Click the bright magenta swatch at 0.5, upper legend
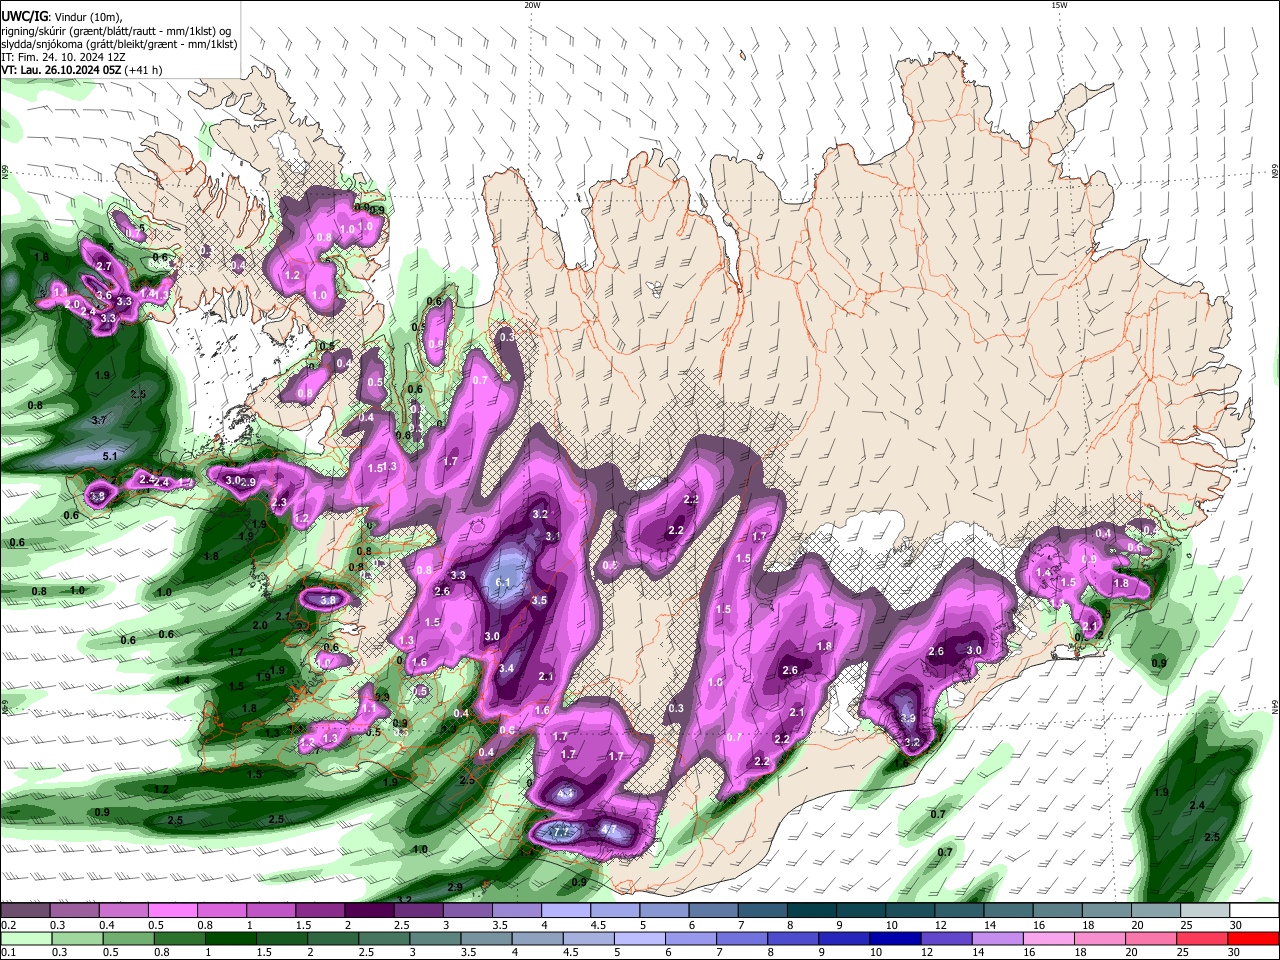1280x960 pixels. click(x=172, y=911)
